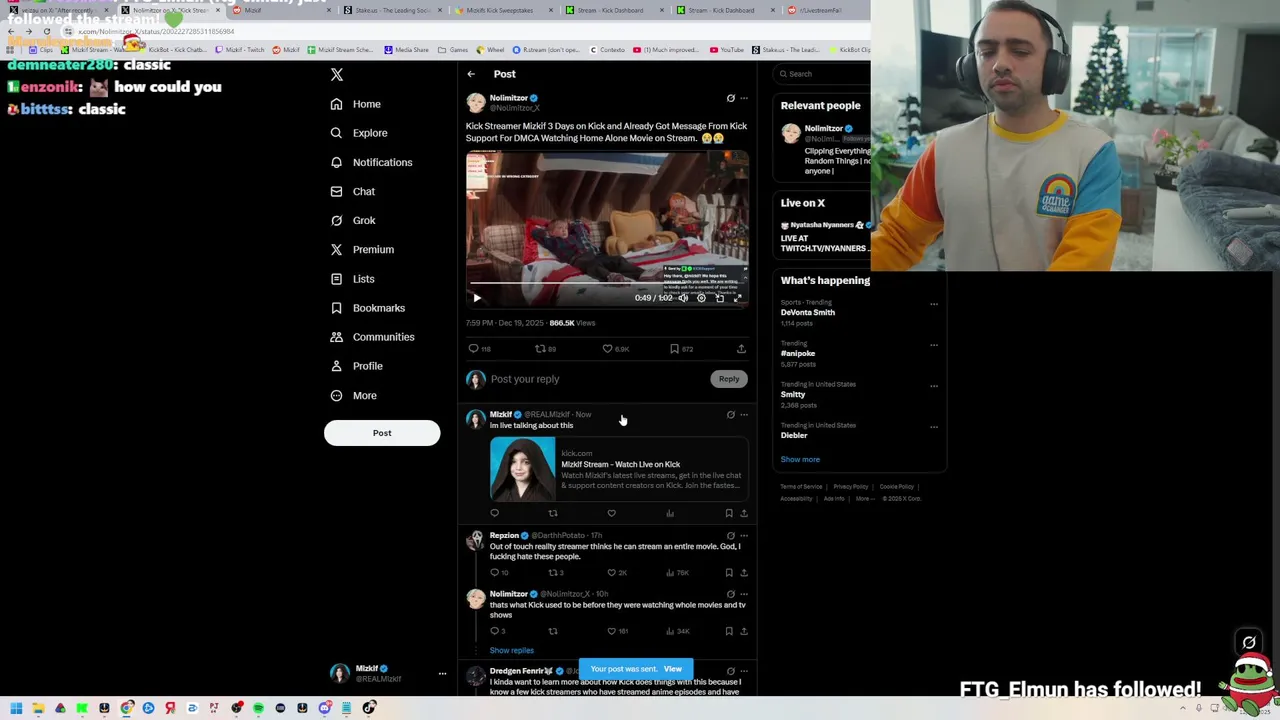This screenshot has width=1280, height=720.
Task: Open Home in the X sidebar
Action: (x=355, y=104)
